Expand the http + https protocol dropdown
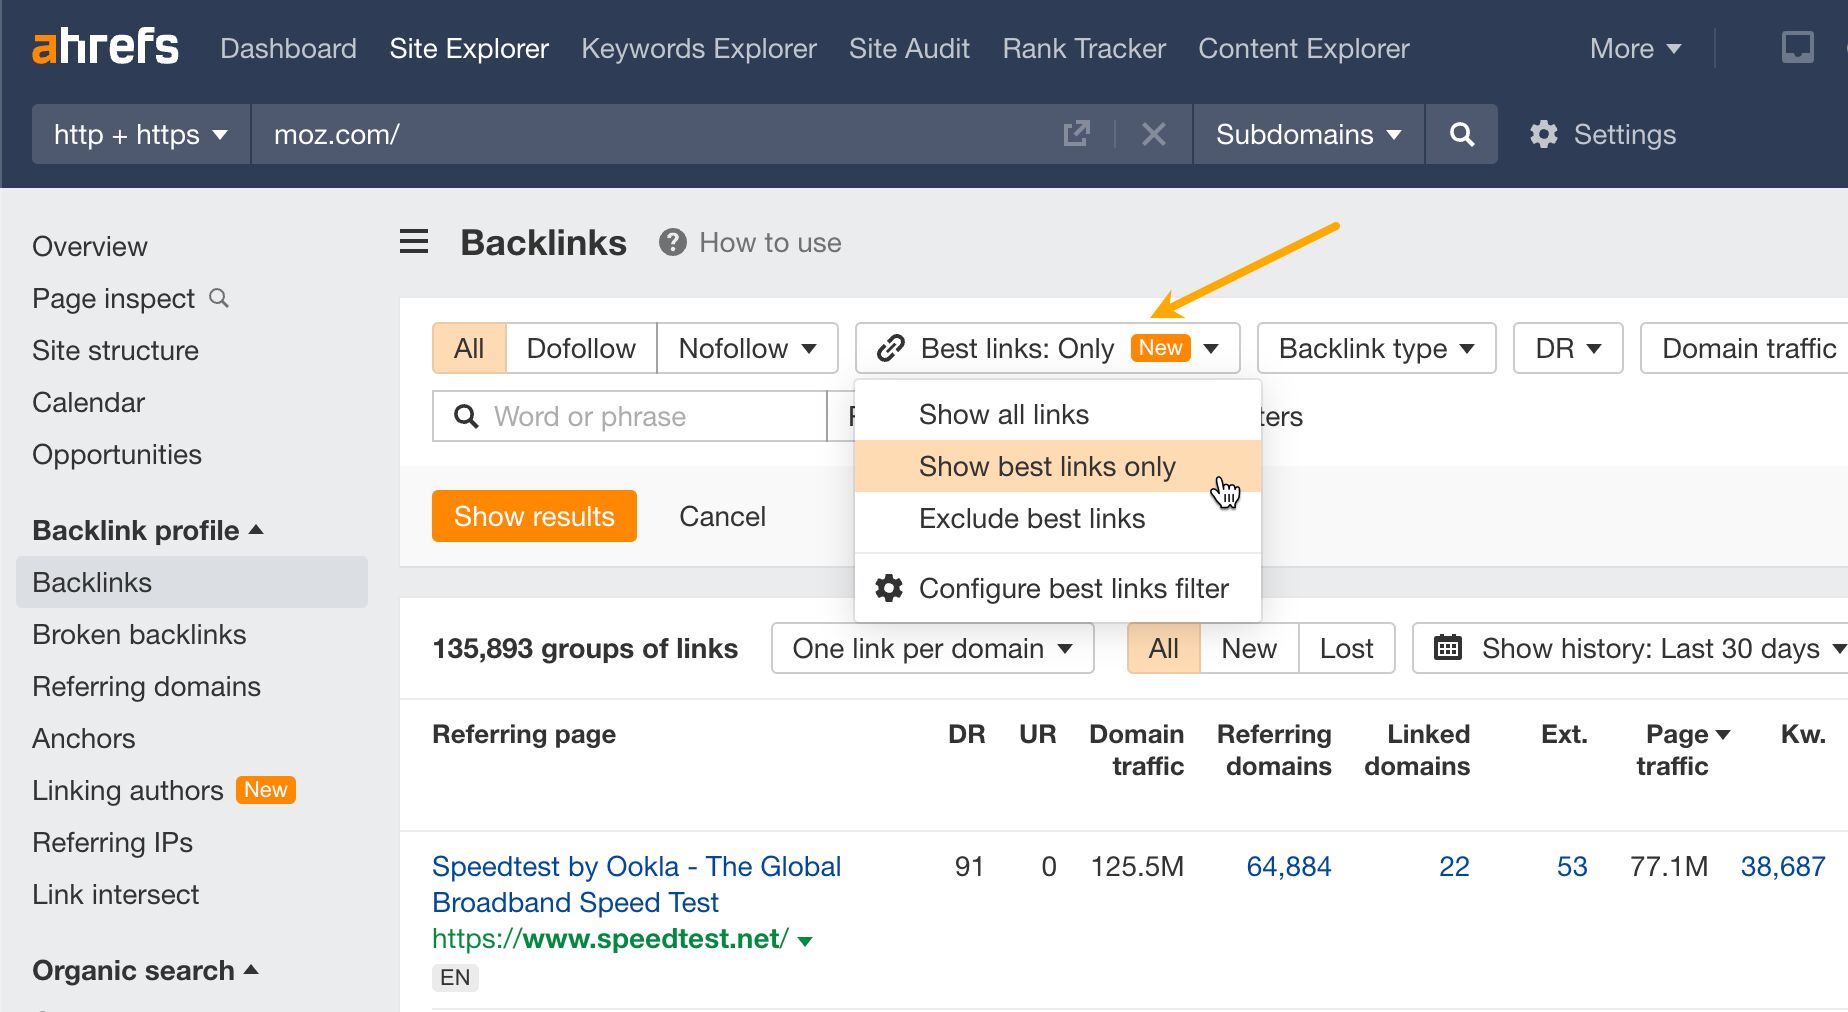This screenshot has width=1848, height=1012. click(141, 134)
